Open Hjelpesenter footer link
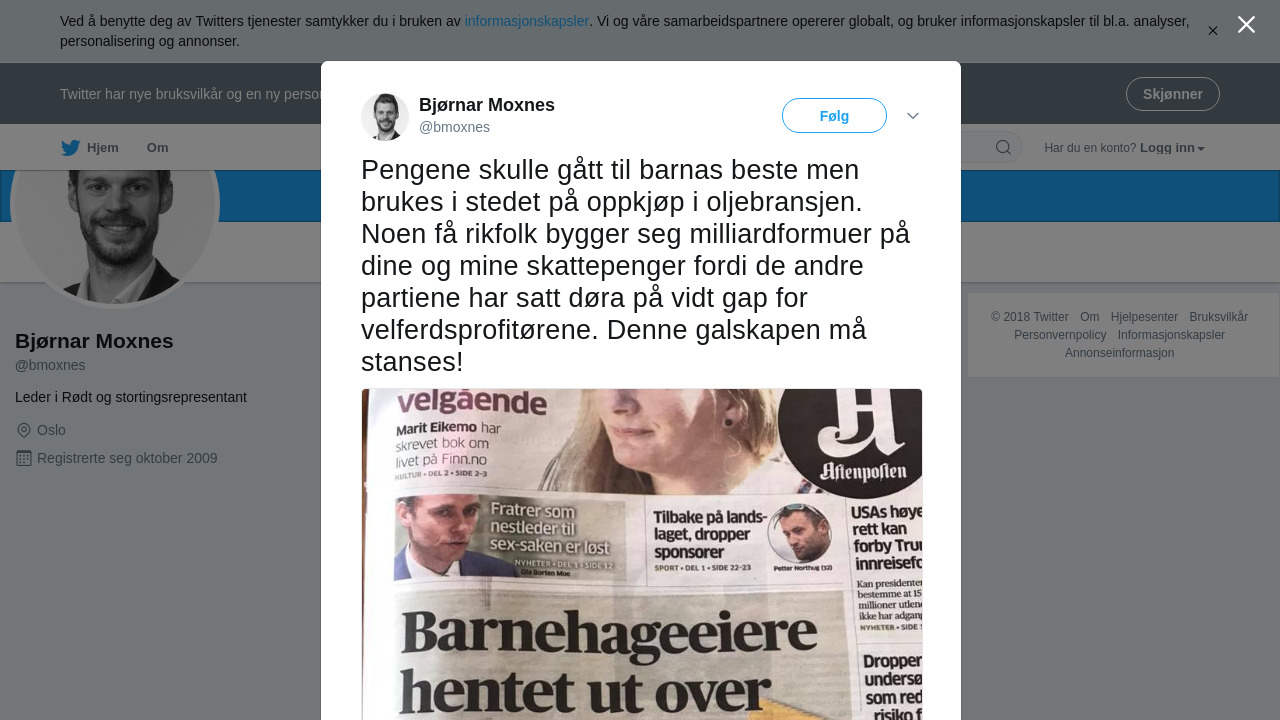The height and width of the screenshot is (720, 1280). pyautogui.click(x=1144, y=317)
